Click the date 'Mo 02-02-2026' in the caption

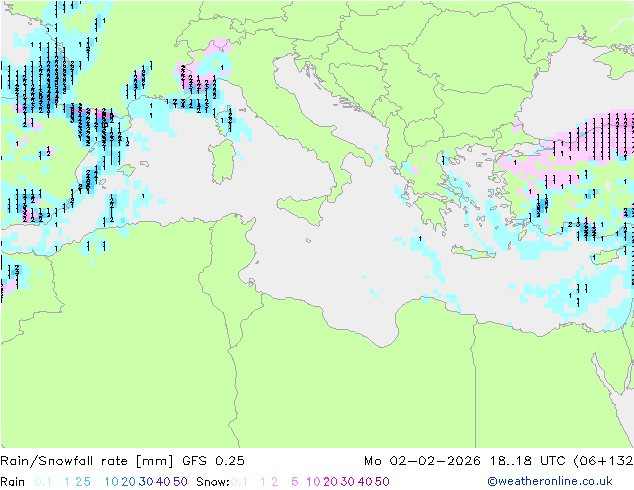[x=422, y=461]
